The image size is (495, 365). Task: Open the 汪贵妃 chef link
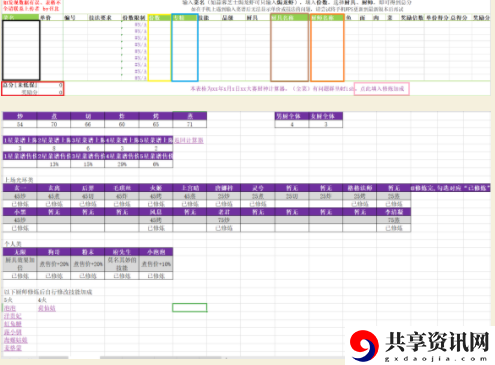pos(13,316)
